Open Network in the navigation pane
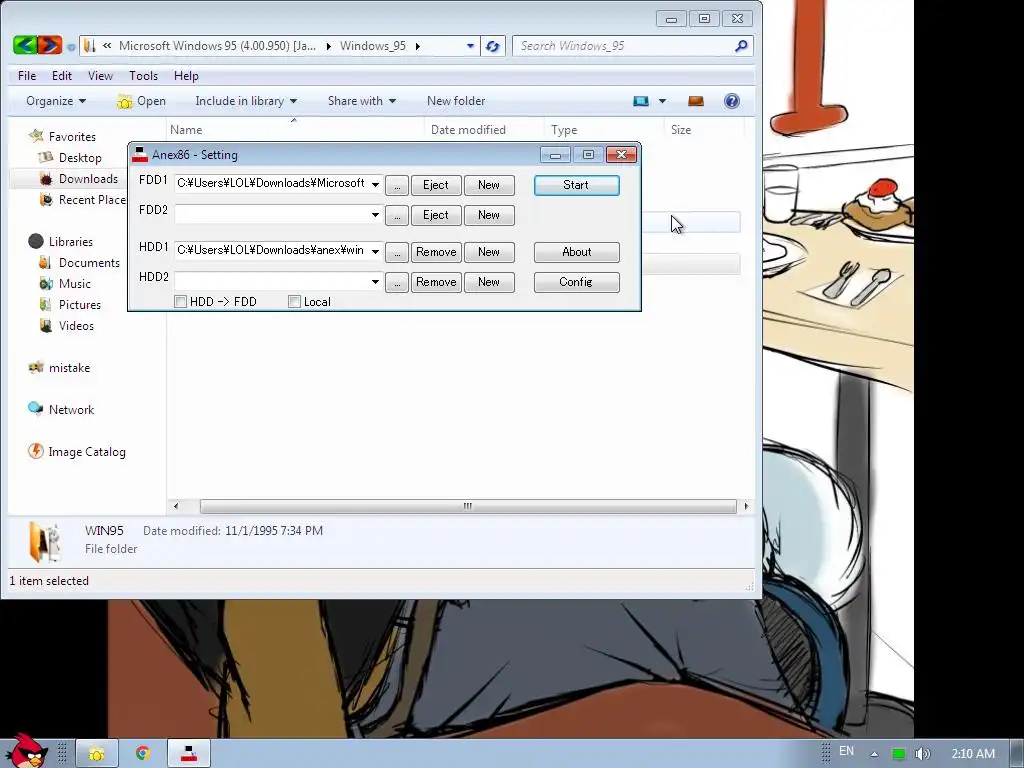Image resolution: width=1024 pixels, height=768 pixels. (x=61, y=409)
